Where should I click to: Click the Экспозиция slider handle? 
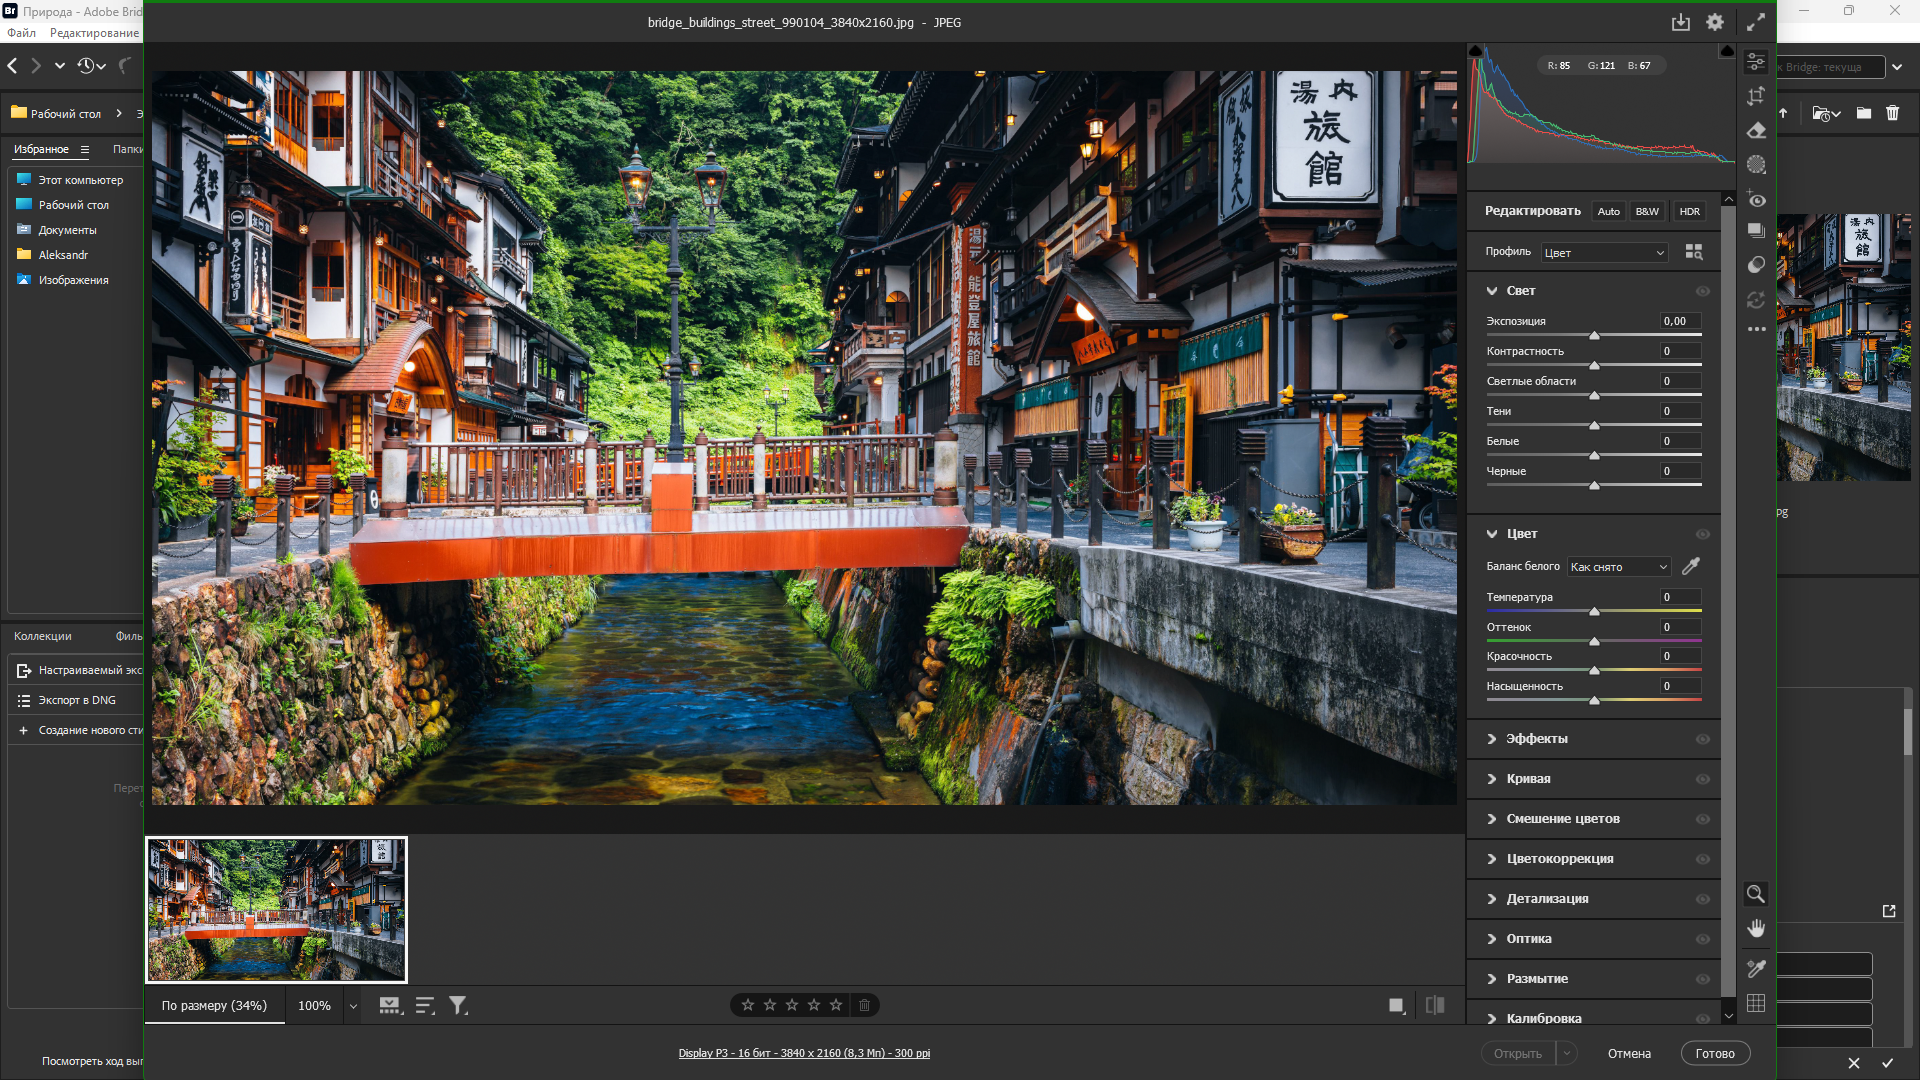click(x=1594, y=336)
